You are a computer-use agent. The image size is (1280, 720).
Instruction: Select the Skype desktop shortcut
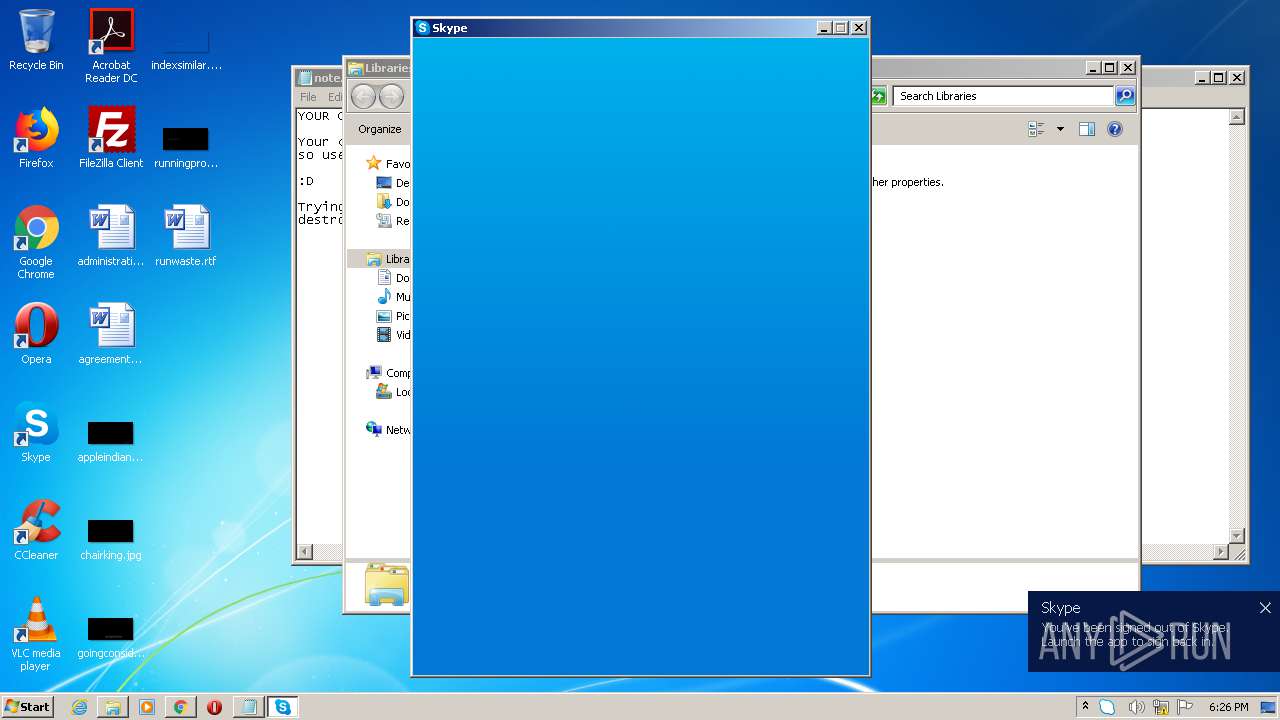36,432
